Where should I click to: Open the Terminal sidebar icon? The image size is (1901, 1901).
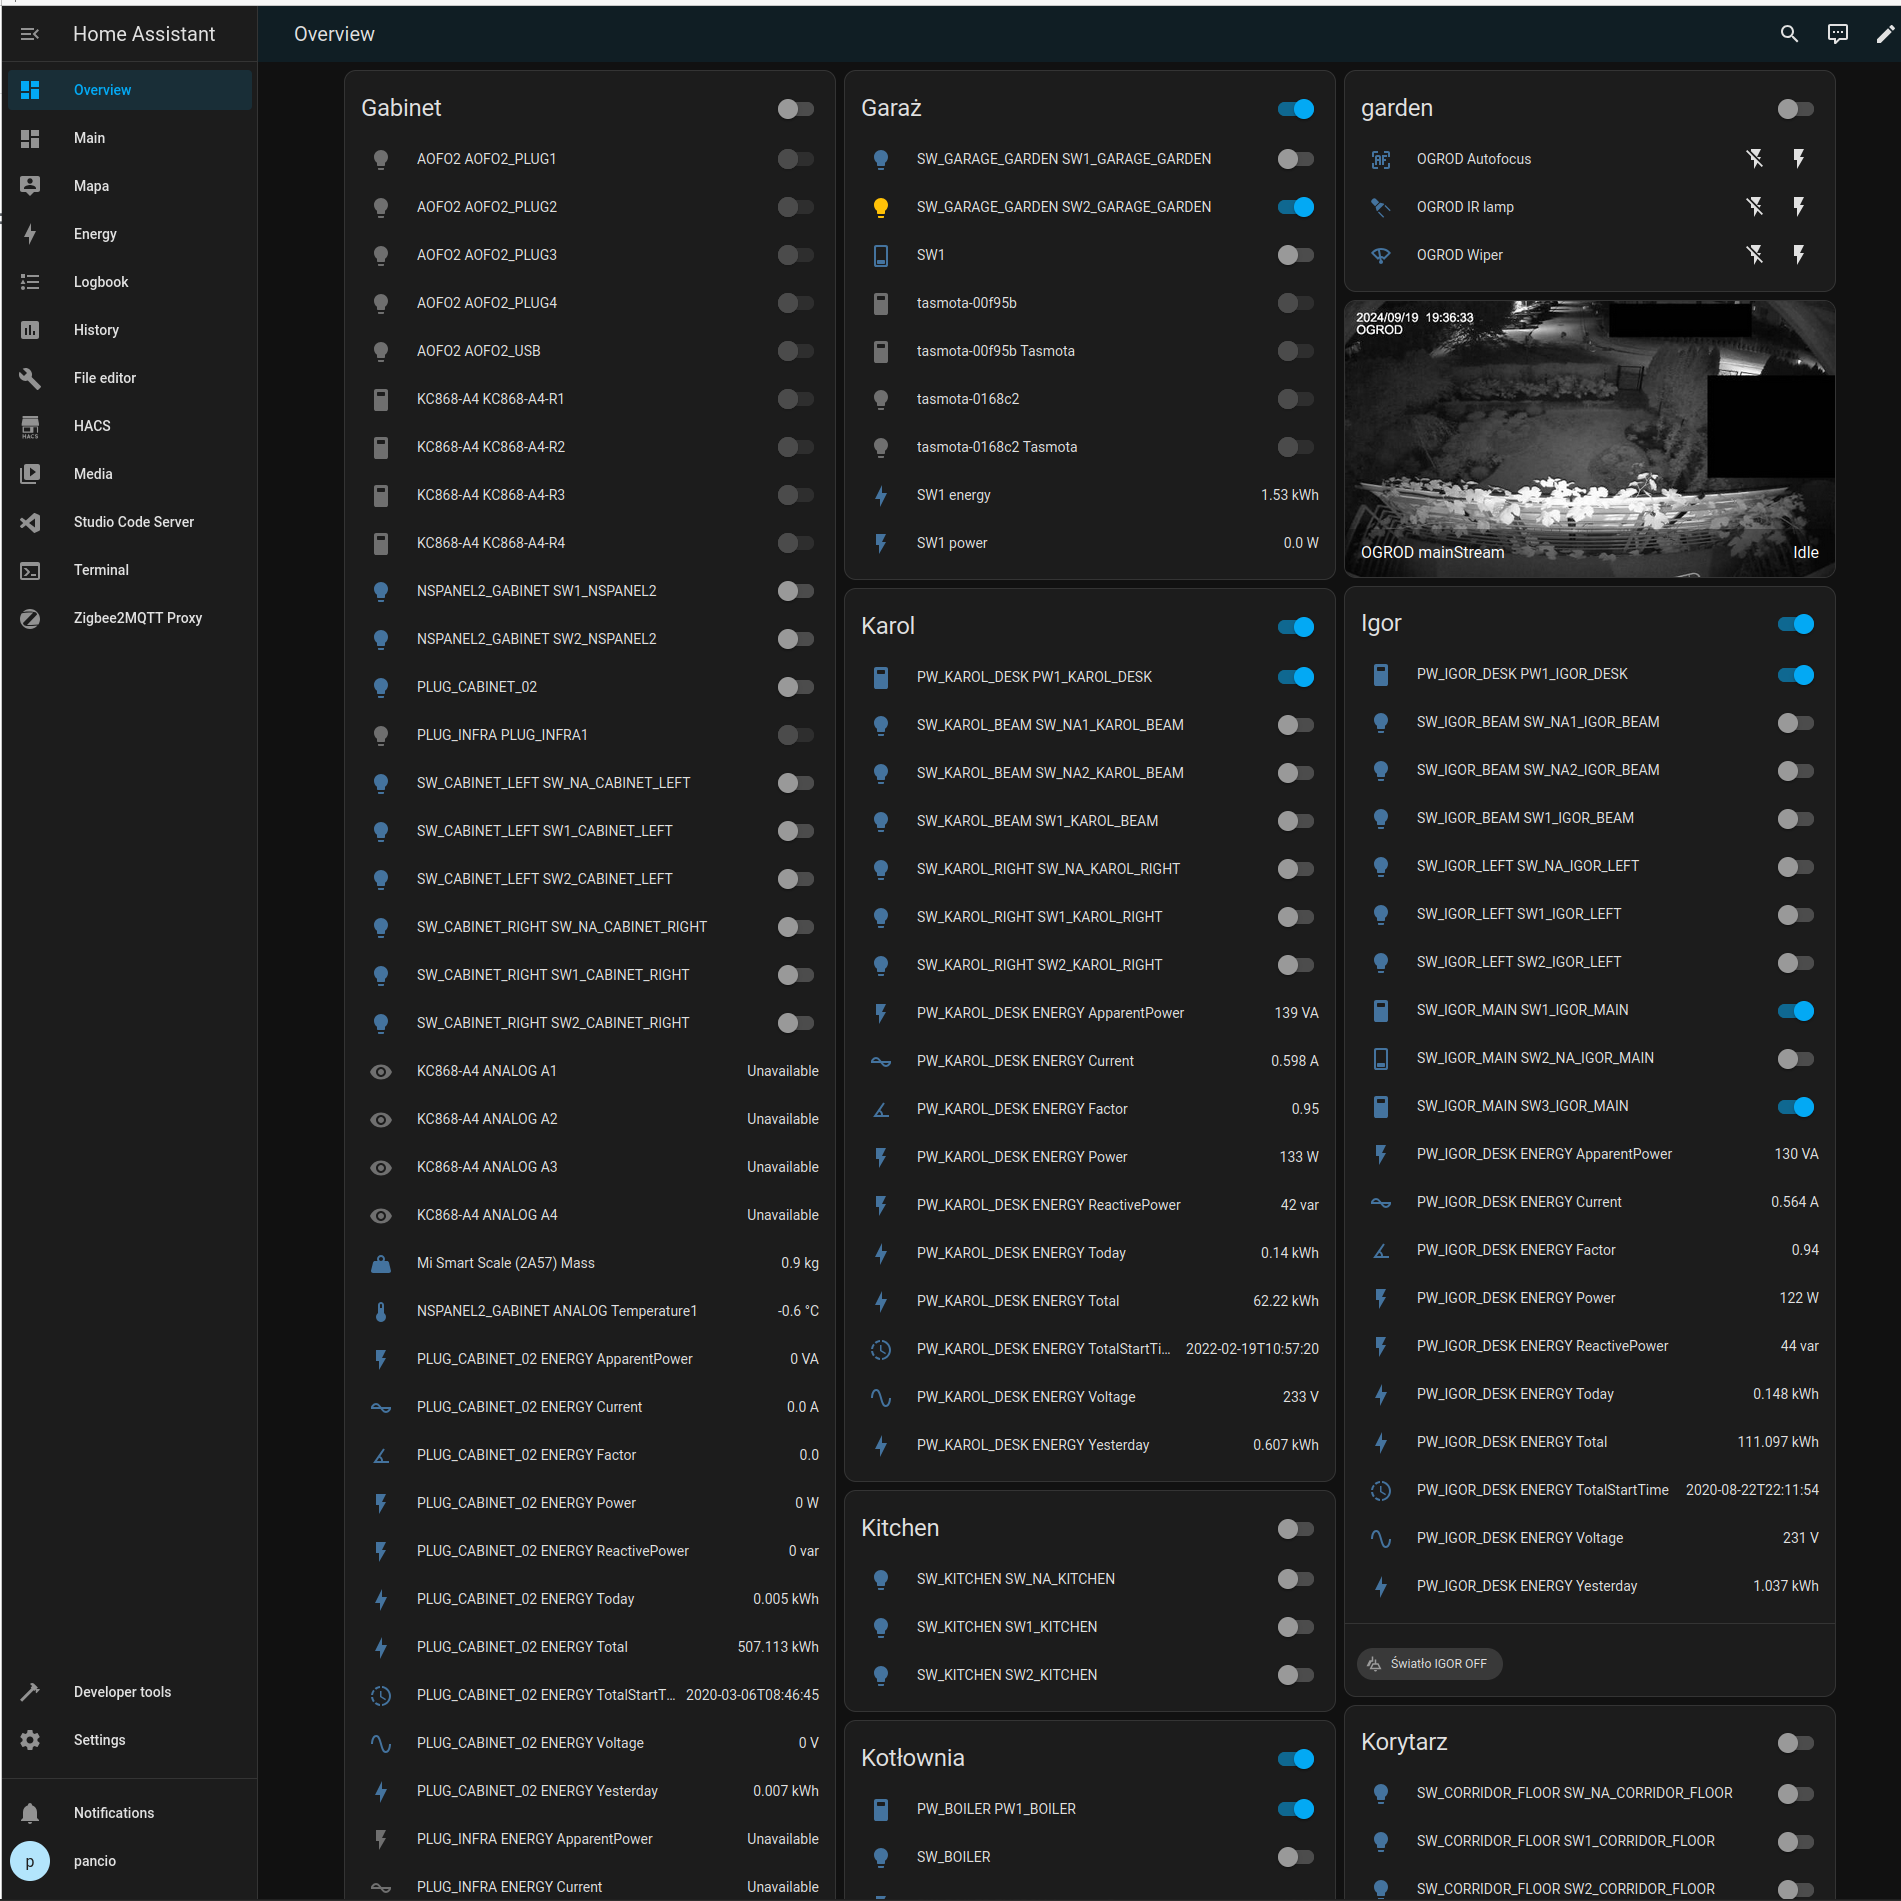pyautogui.click(x=30, y=569)
